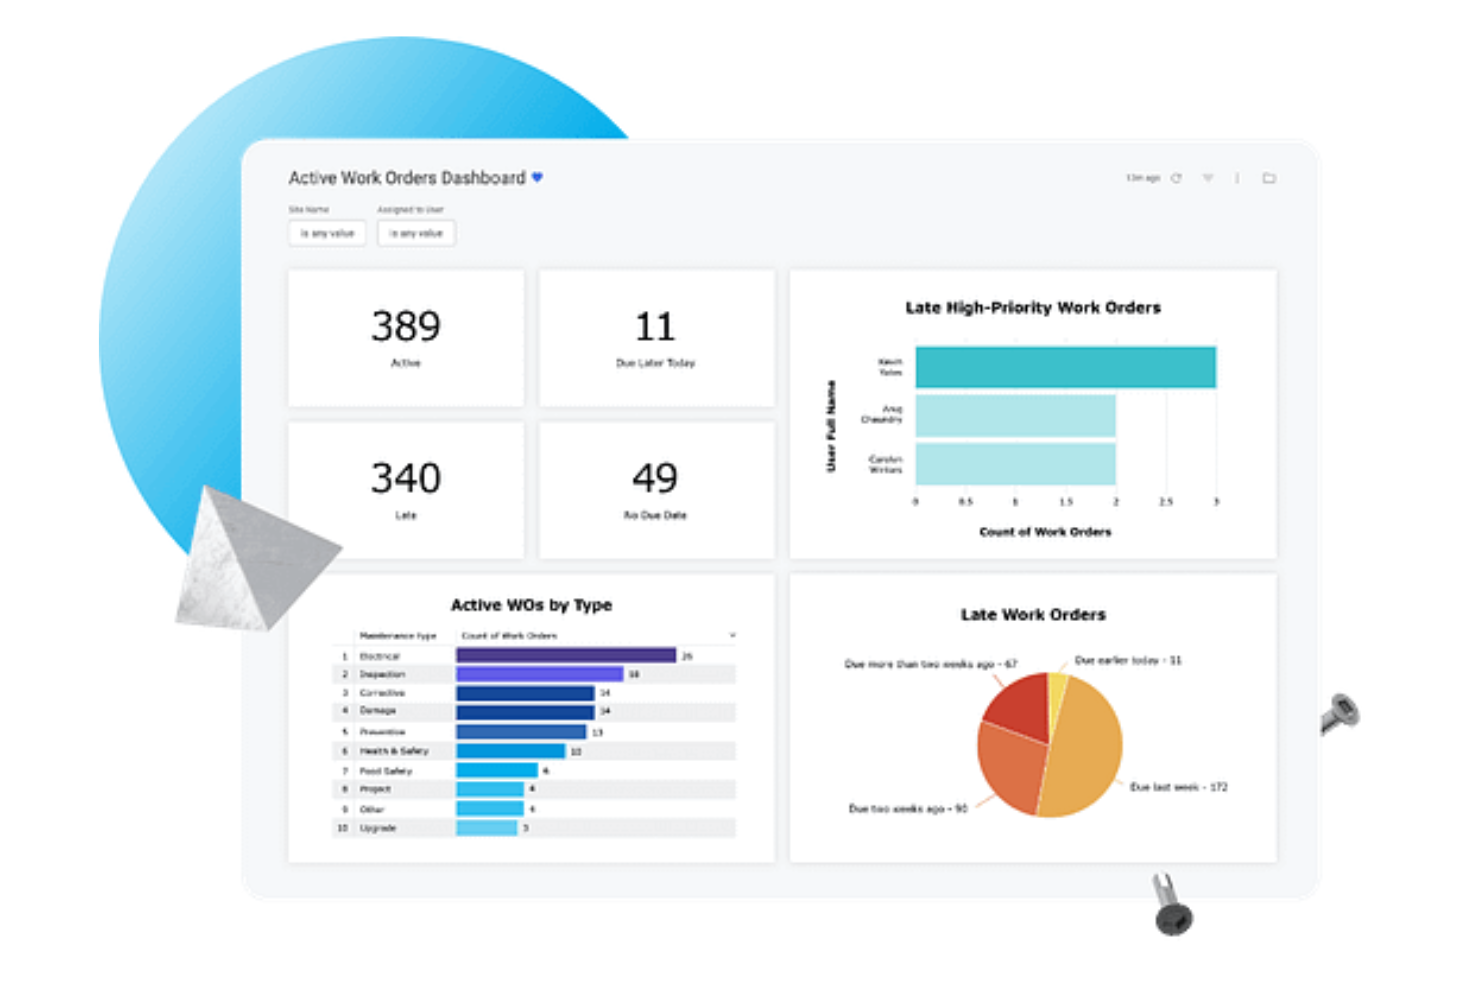Open the dashboard filter funnel icon

(1208, 178)
